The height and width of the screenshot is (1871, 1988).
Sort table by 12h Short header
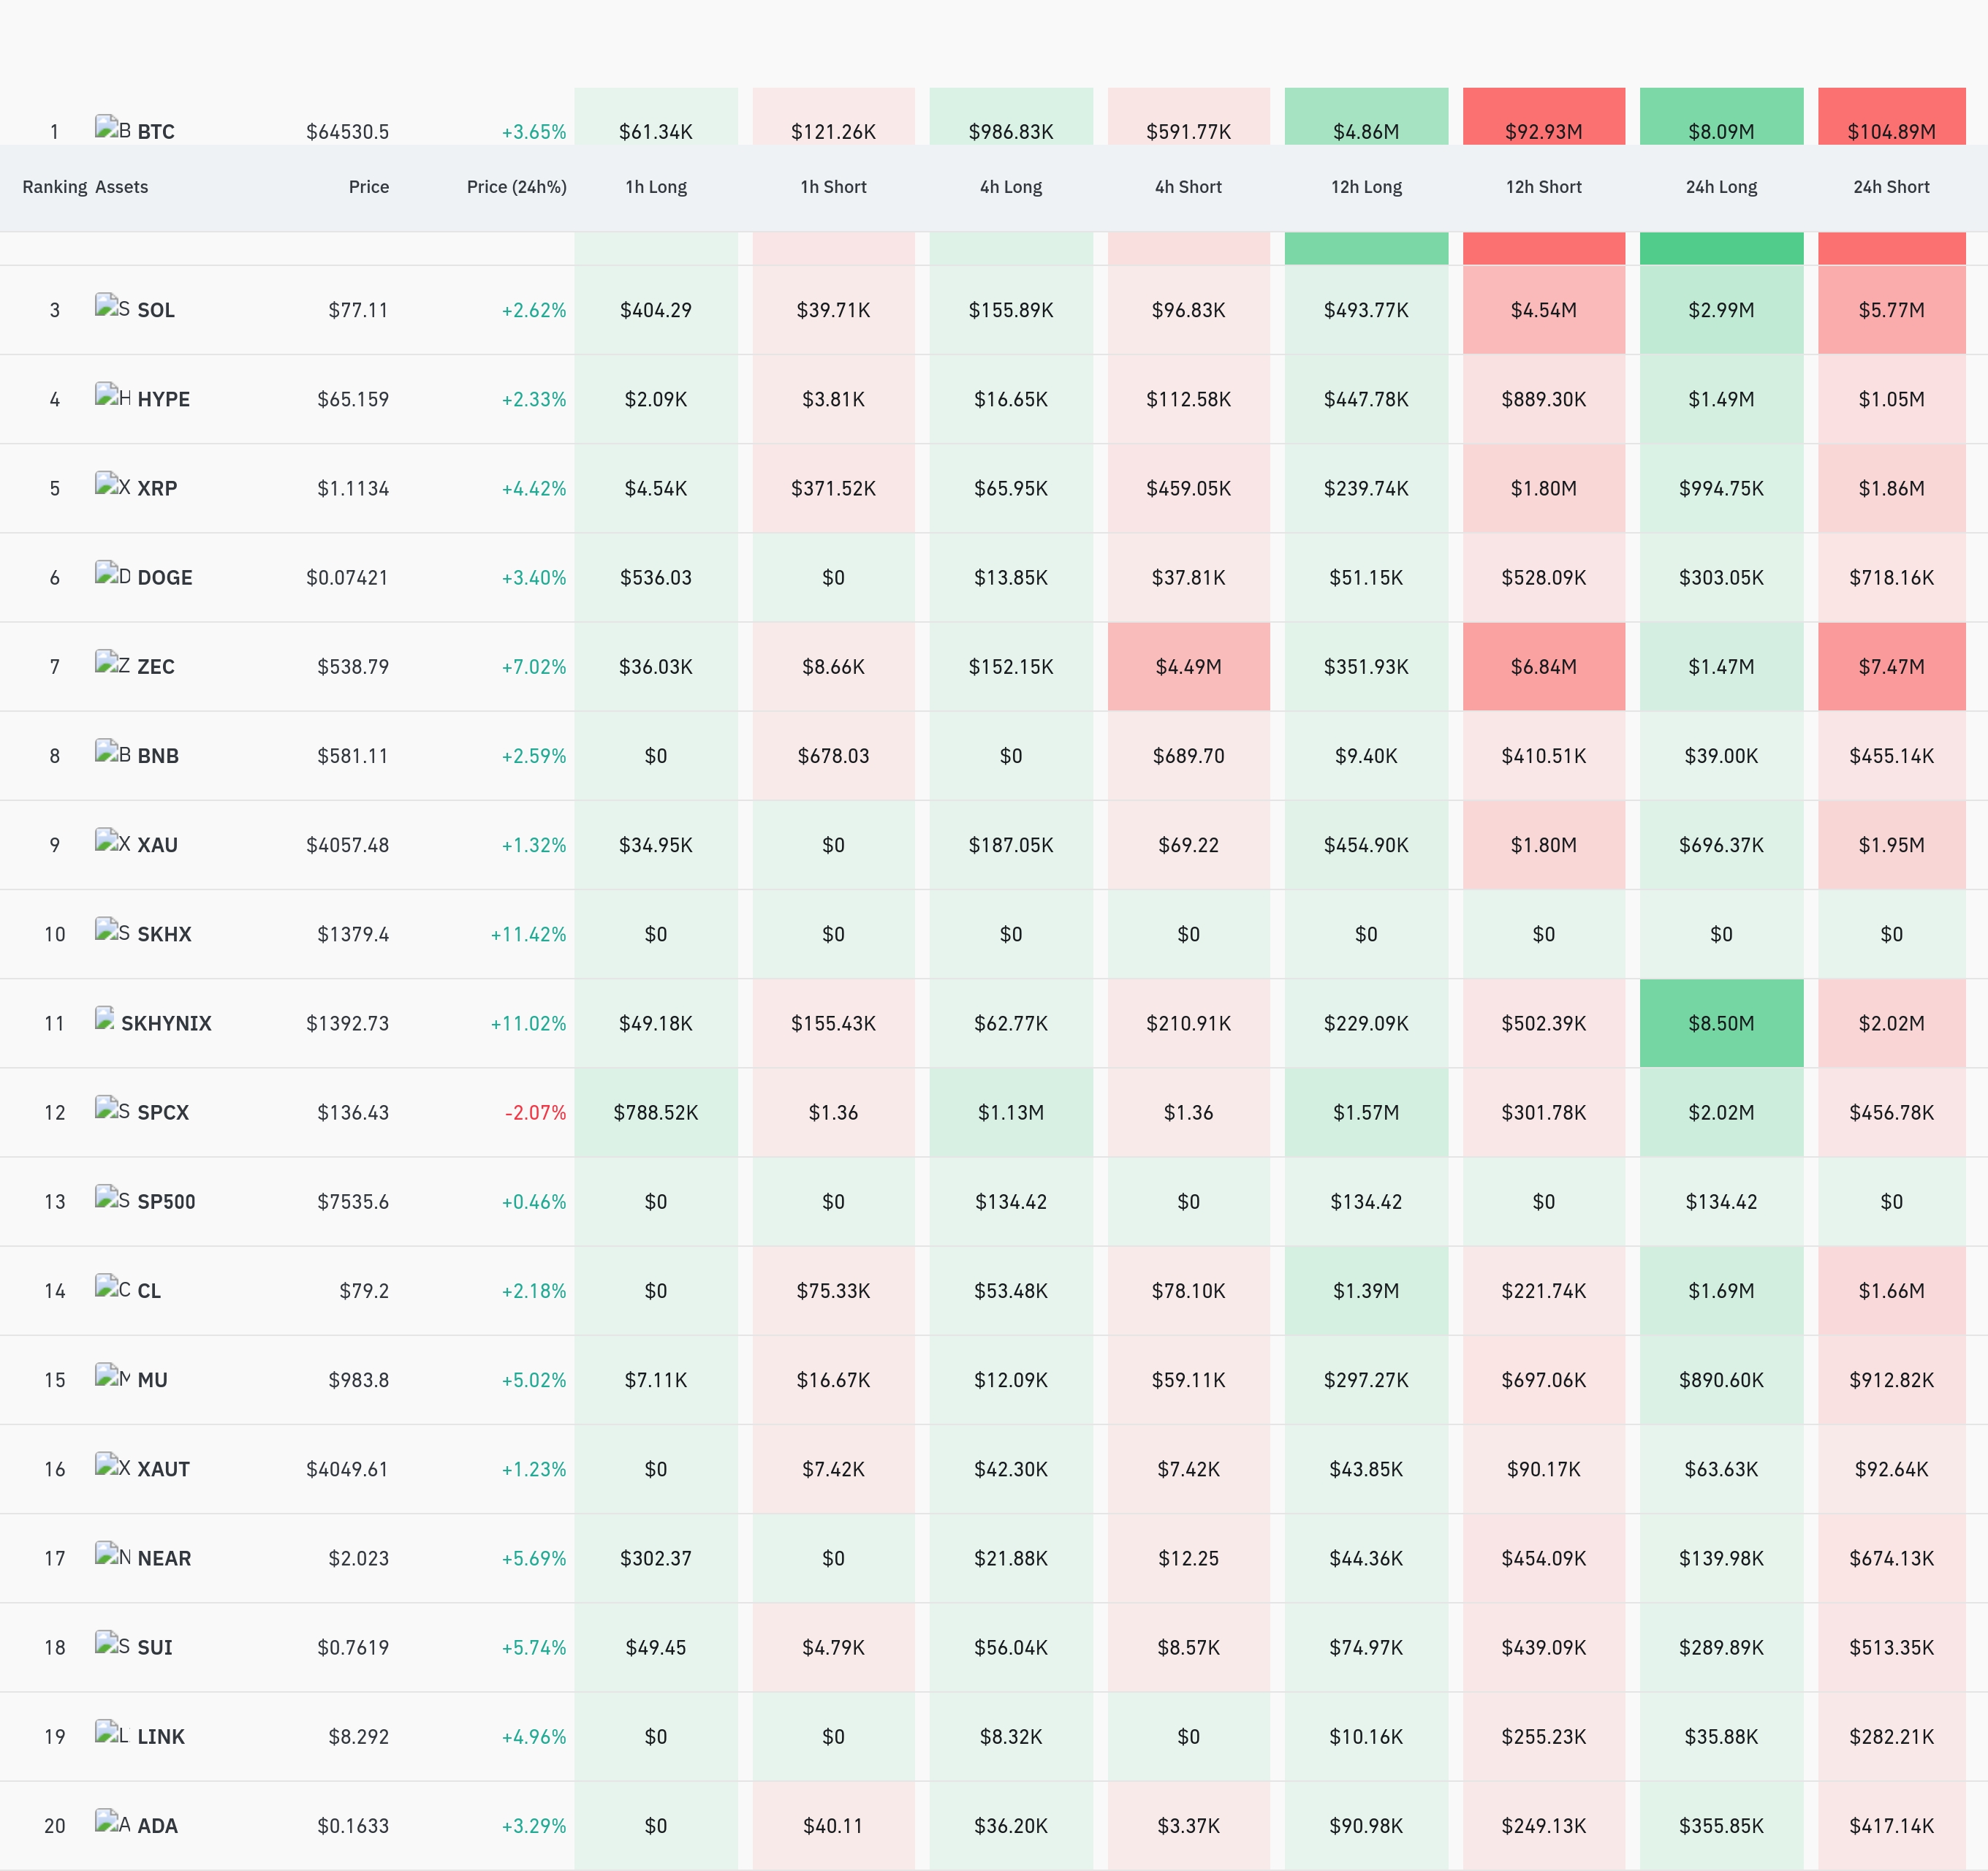(1543, 187)
